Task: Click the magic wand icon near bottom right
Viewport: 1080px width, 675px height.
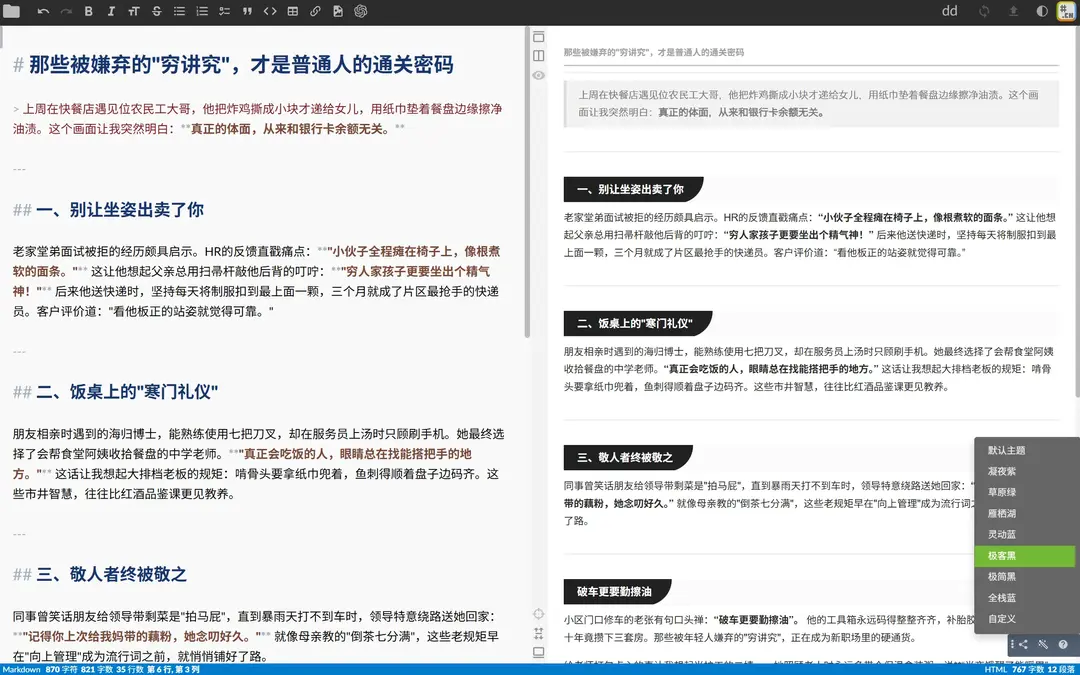Action: click(x=1044, y=644)
